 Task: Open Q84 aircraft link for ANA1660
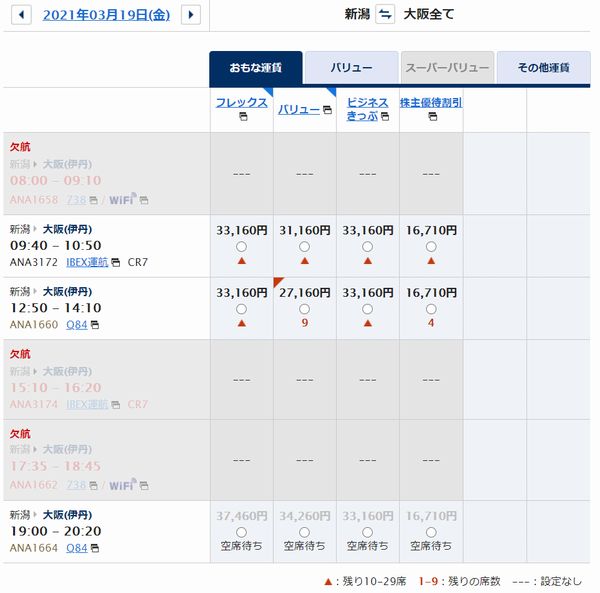77,325
